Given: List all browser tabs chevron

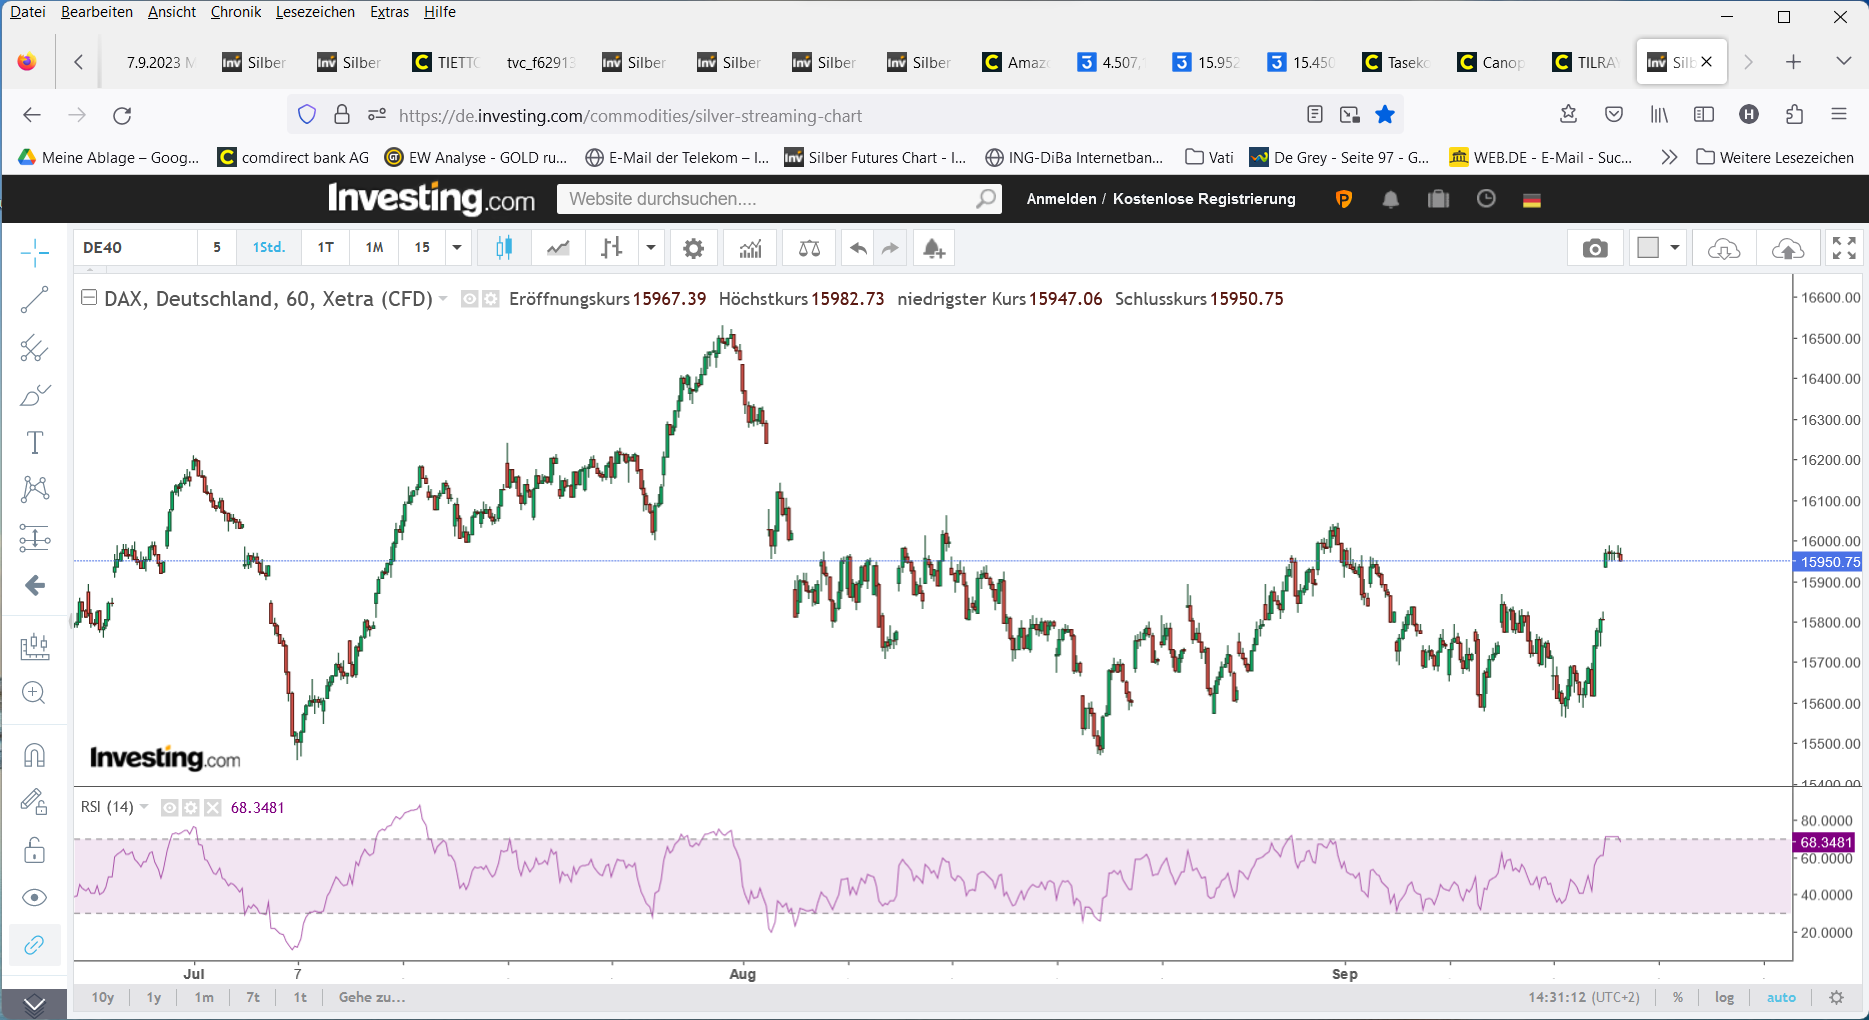Looking at the screenshot, I should click(1844, 62).
